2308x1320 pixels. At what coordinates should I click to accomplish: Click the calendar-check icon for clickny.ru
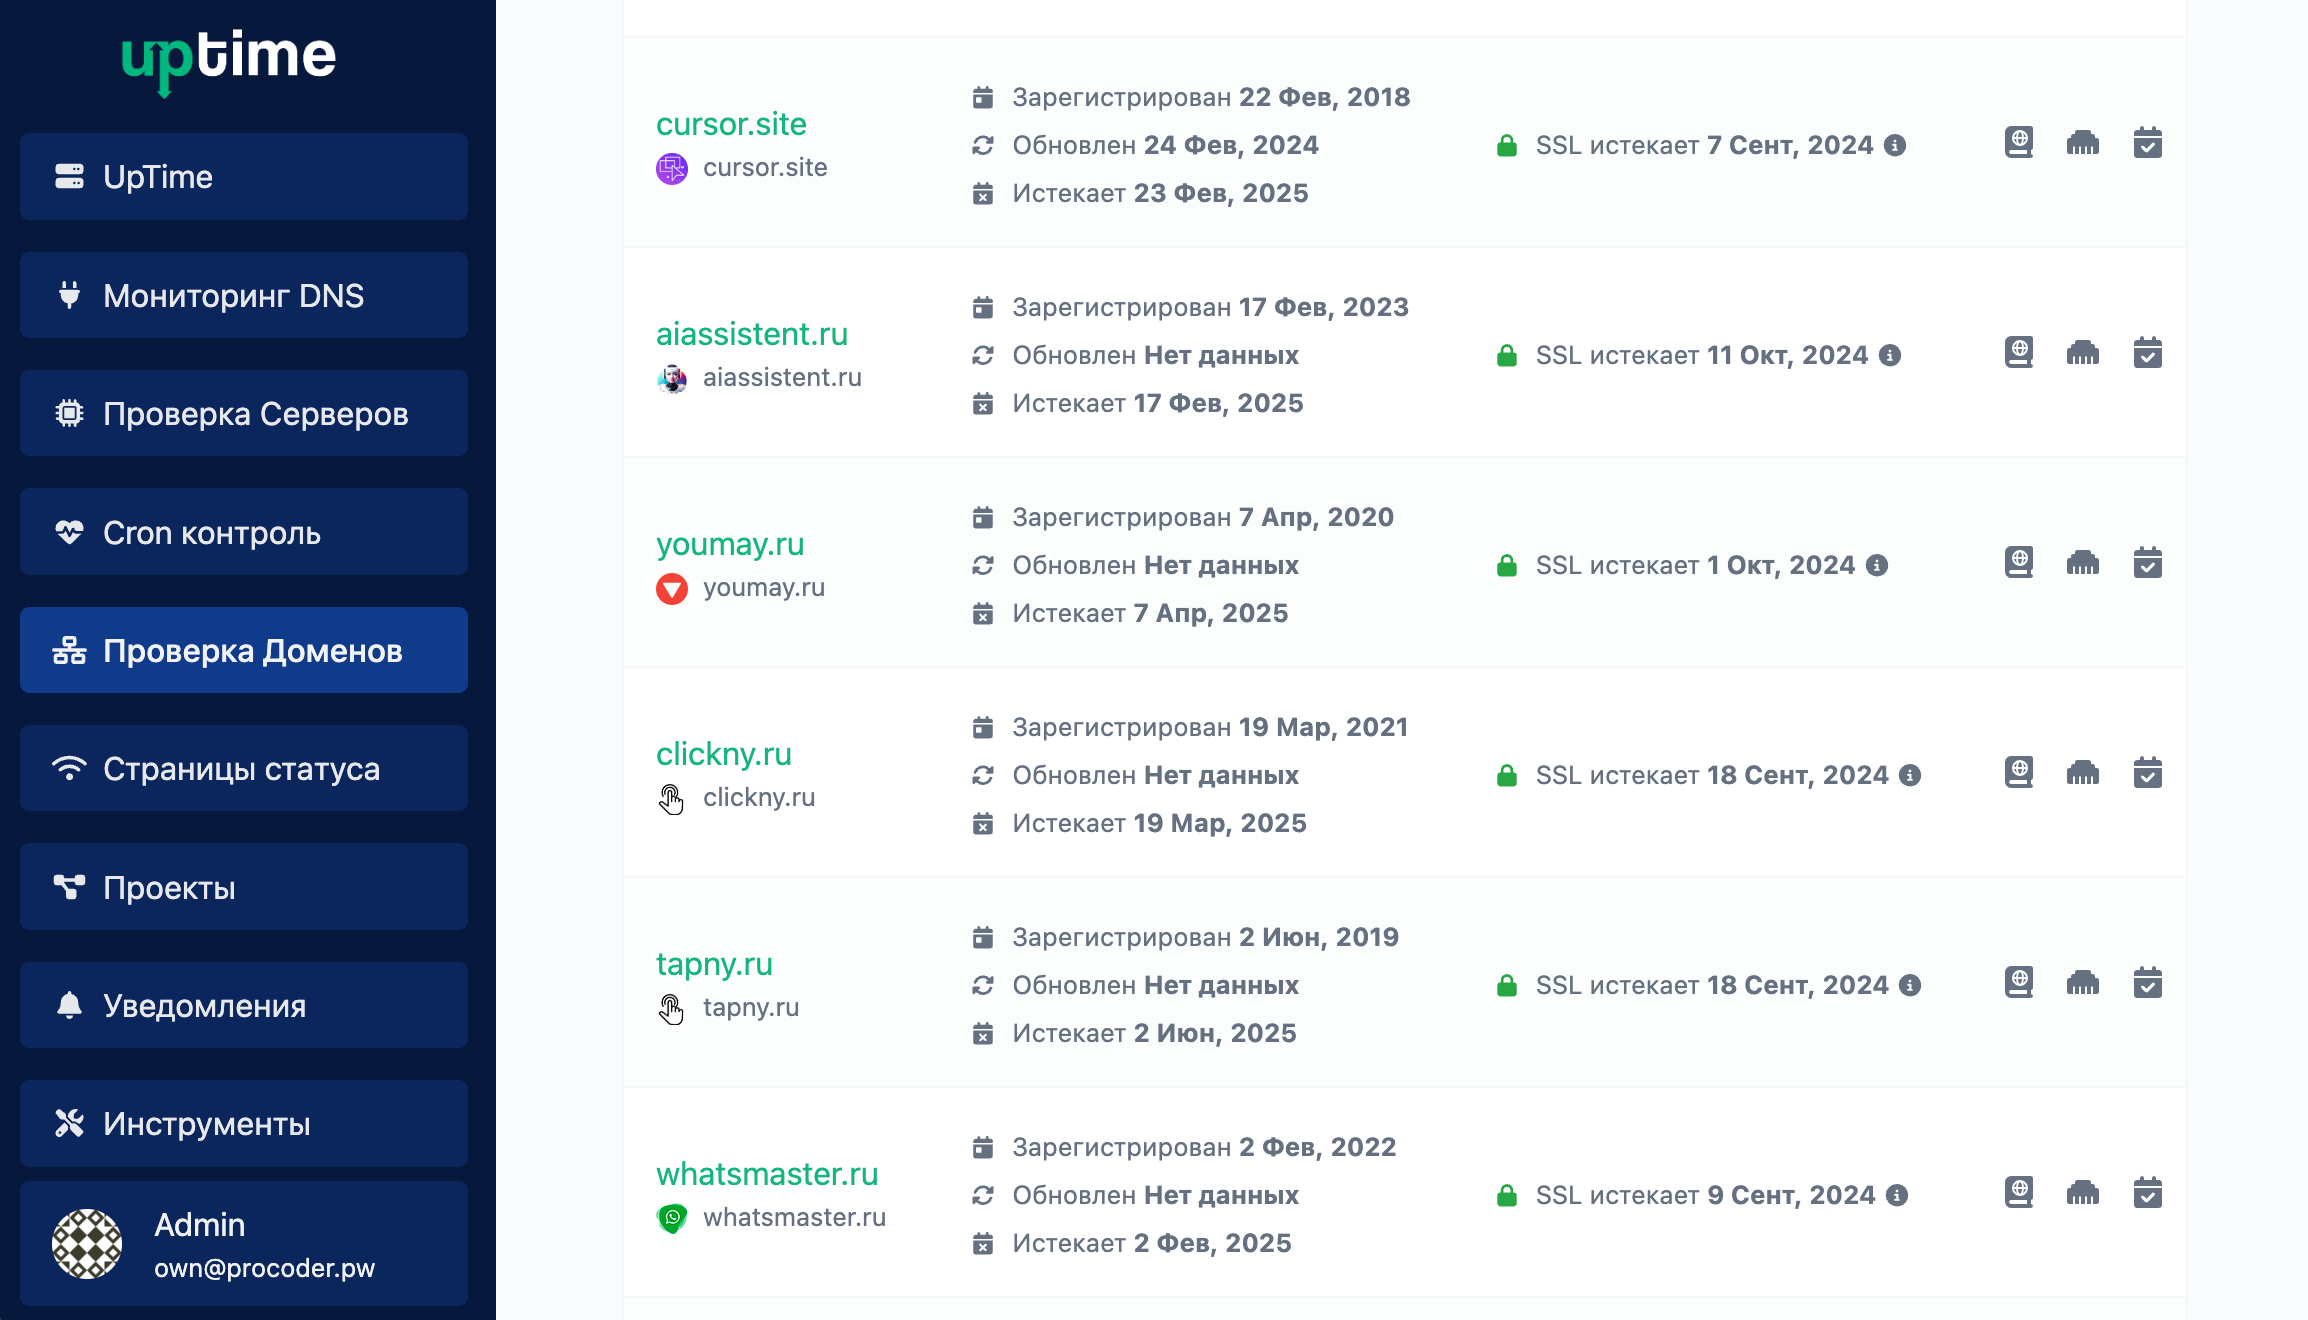point(2147,773)
